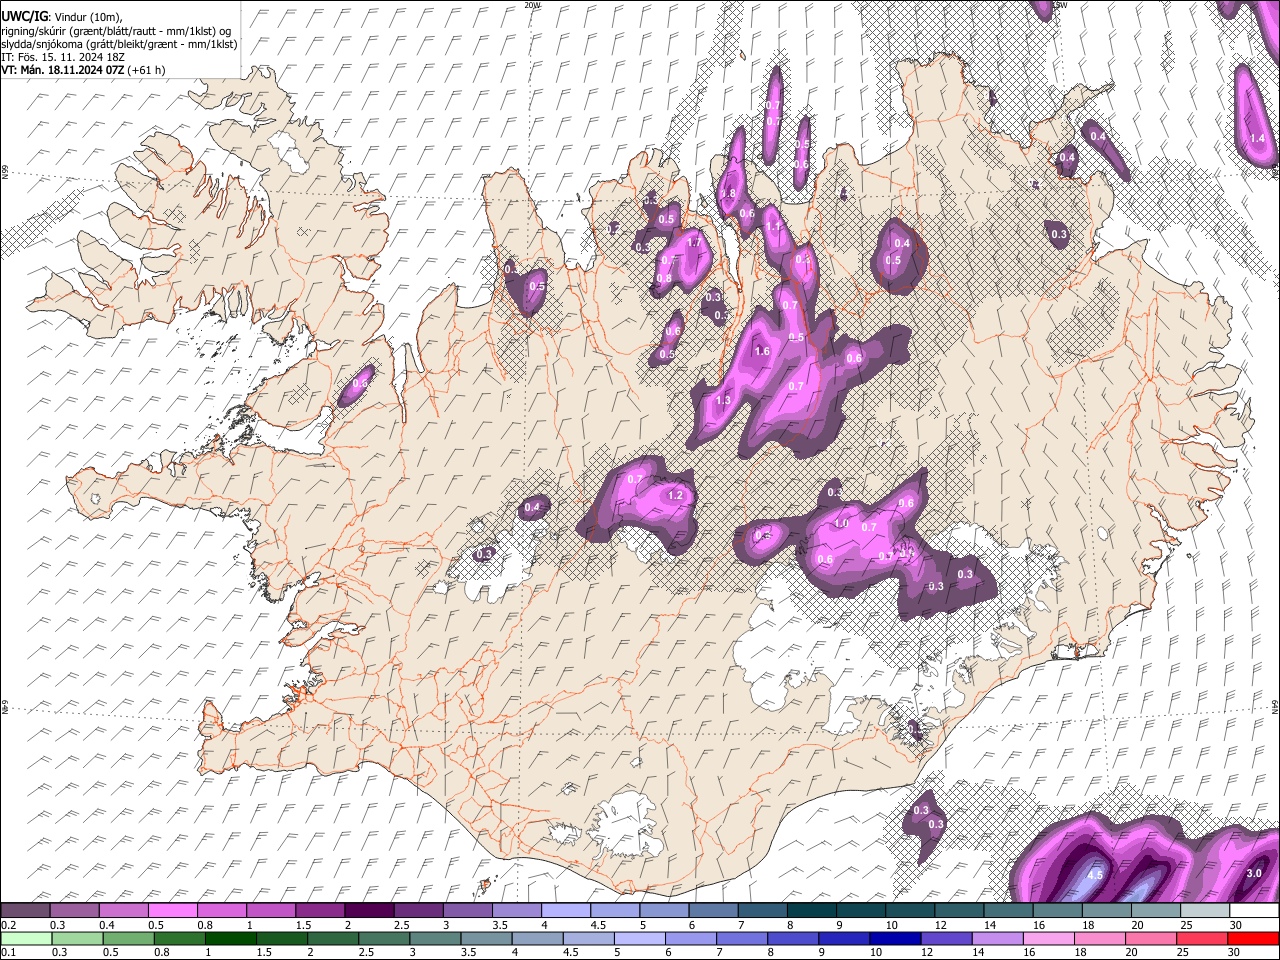Pick the darkest purple 2–2.5 snow legend swatch
1280x960 pixels.
[369, 910]
